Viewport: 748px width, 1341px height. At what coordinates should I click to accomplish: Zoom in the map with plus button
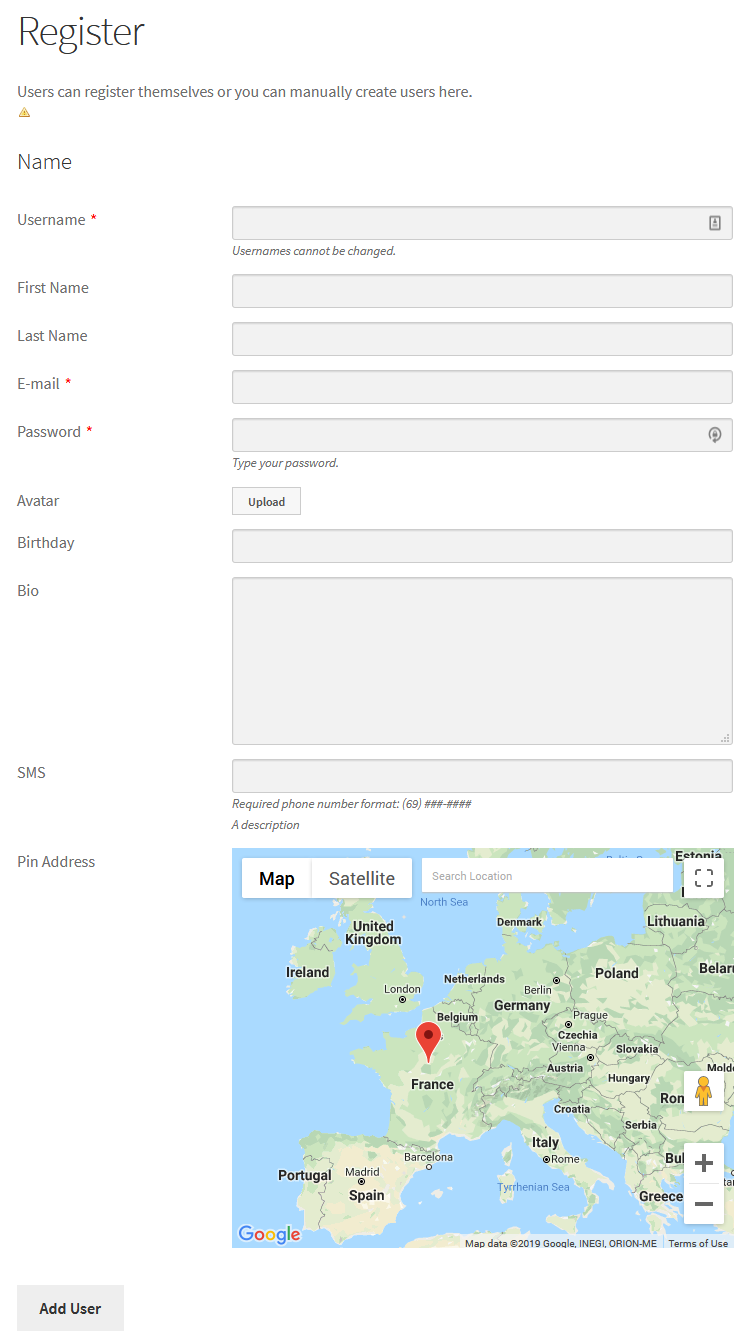704,1163
